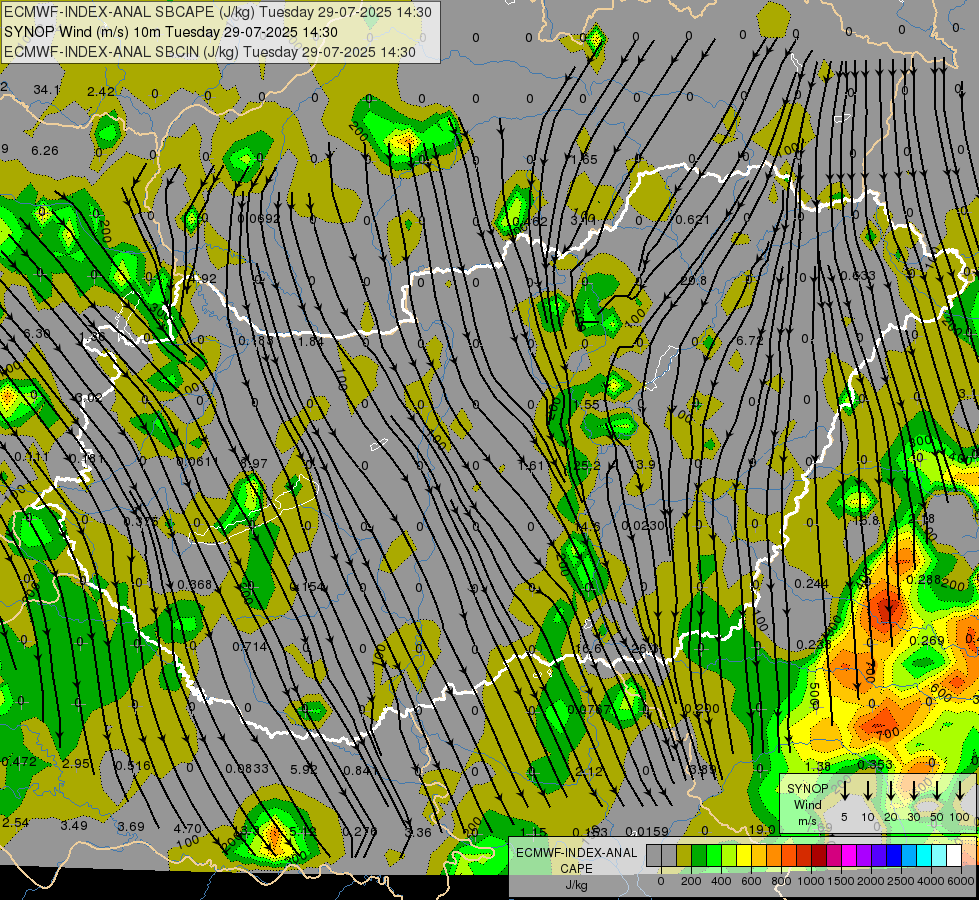
Task: Click the 25.2 value on the map
Action: (x=586, y=465)
